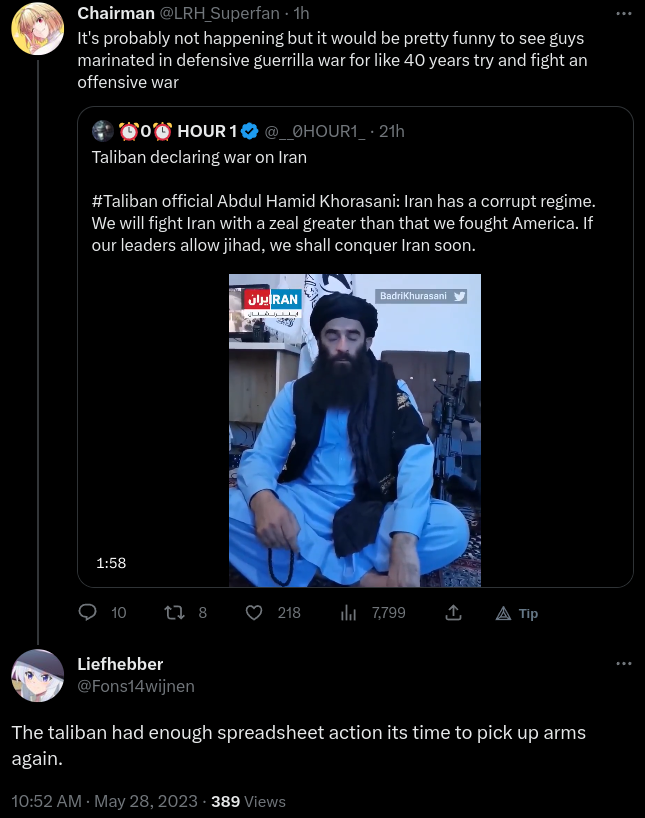Open Liefhebber's profile avatar
This screenshot has width=645, height=818.
38,675
